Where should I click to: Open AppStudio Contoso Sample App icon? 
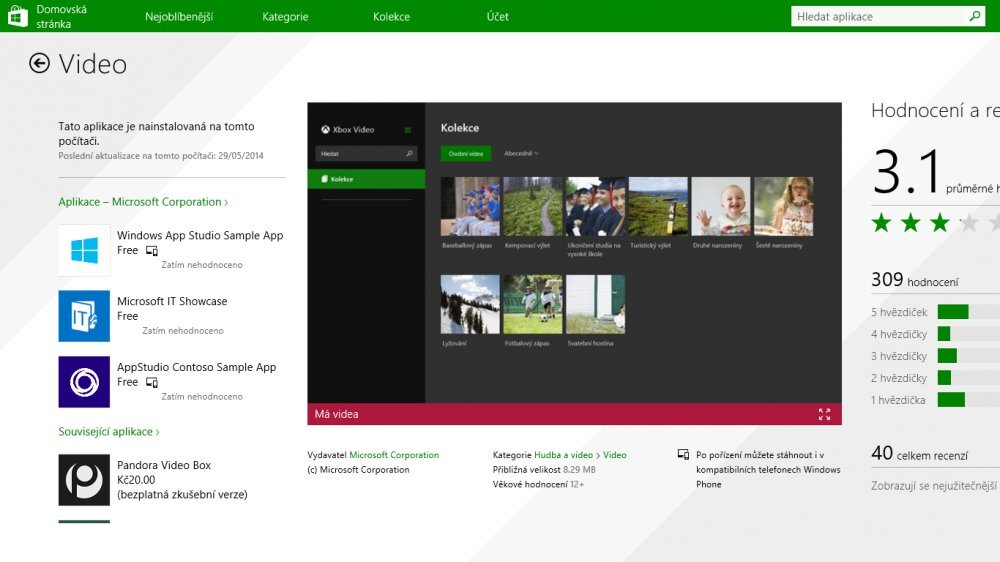pyautogui.click(x=84, y=381)
